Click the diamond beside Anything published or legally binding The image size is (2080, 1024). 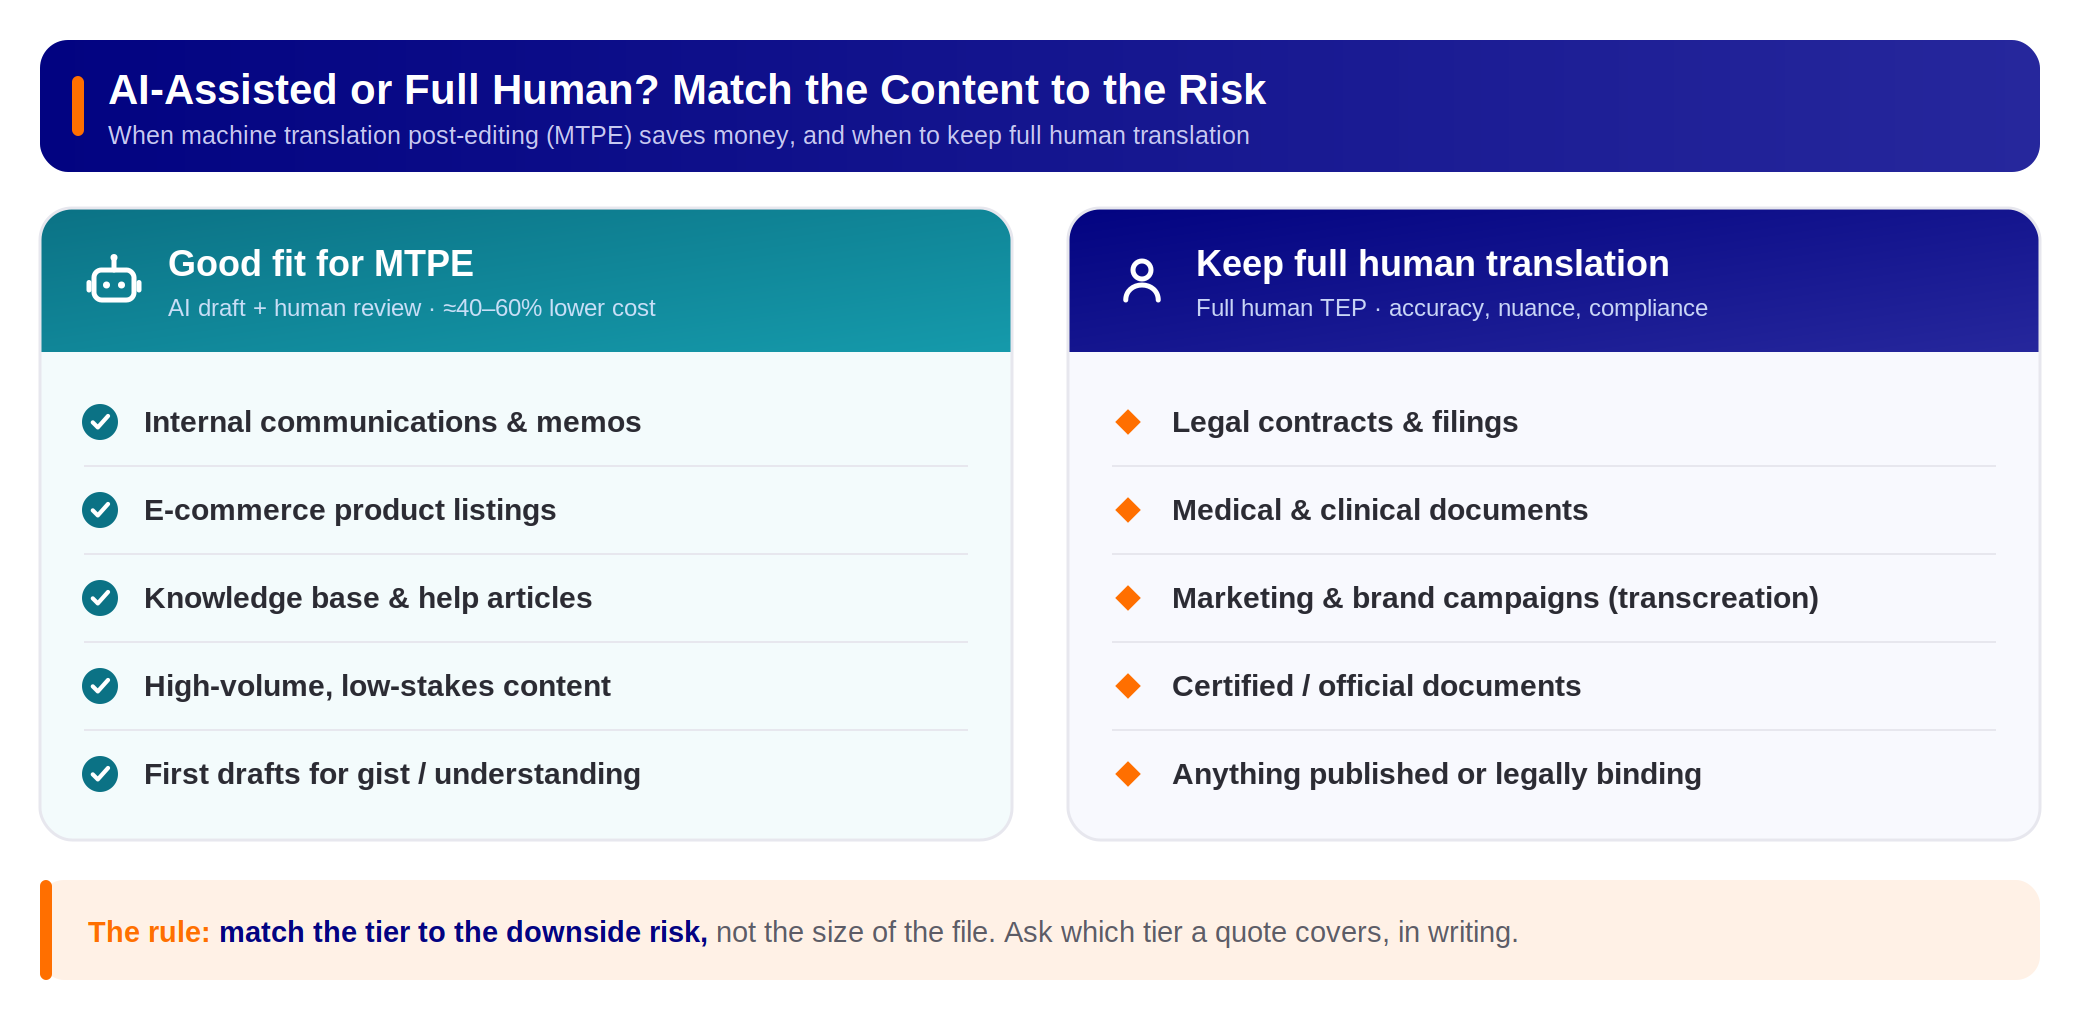point(1128,774)
